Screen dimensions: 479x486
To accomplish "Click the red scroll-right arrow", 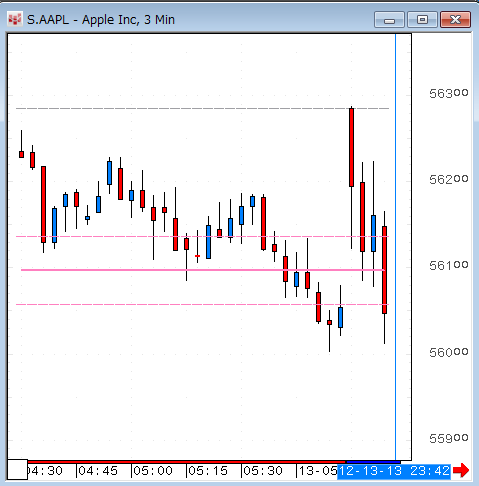I will [461, 470].
